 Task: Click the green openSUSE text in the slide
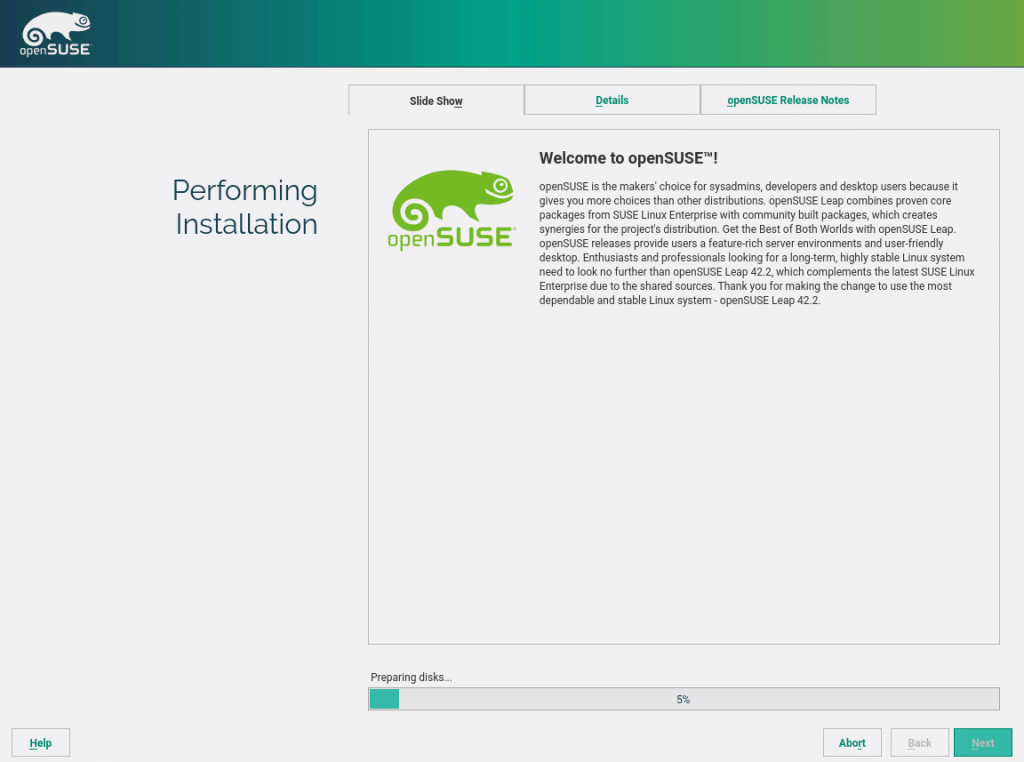(x=448, y=242)
